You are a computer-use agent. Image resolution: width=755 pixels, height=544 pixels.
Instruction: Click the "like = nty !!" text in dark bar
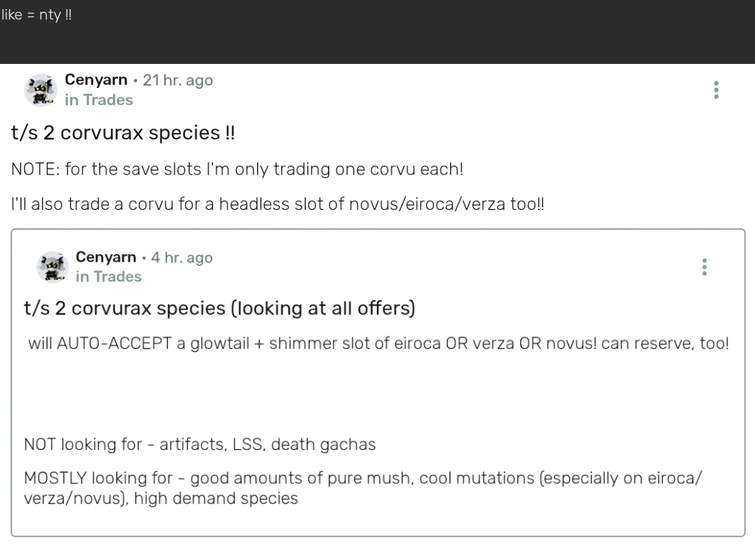[x=36, y=15]
